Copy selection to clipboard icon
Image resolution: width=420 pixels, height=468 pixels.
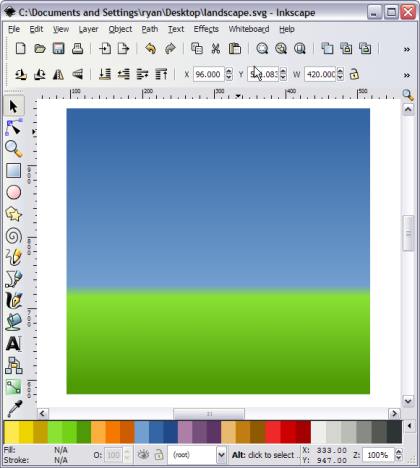click(197, 49)
